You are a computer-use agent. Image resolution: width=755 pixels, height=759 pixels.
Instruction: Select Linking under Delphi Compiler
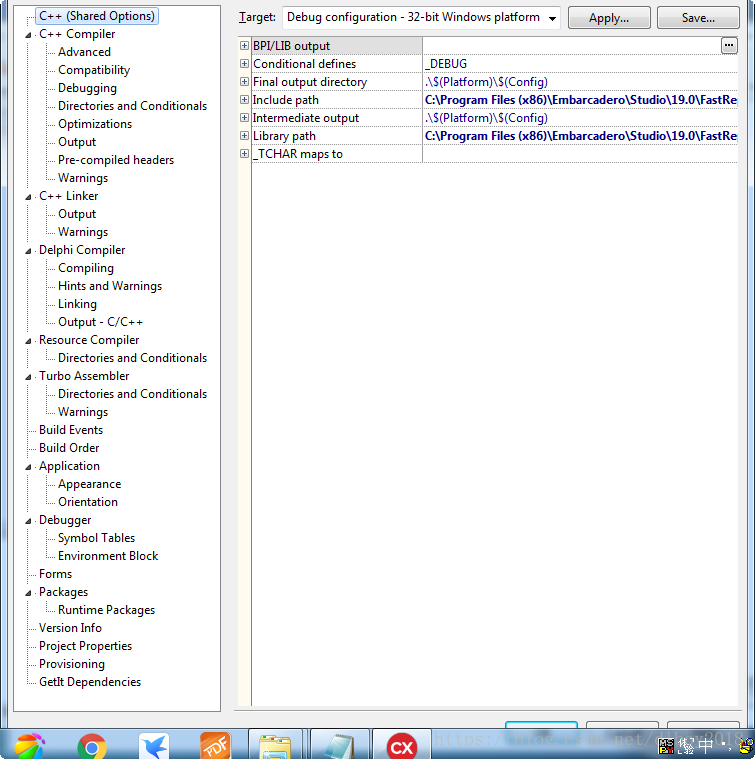coord(77,304)
